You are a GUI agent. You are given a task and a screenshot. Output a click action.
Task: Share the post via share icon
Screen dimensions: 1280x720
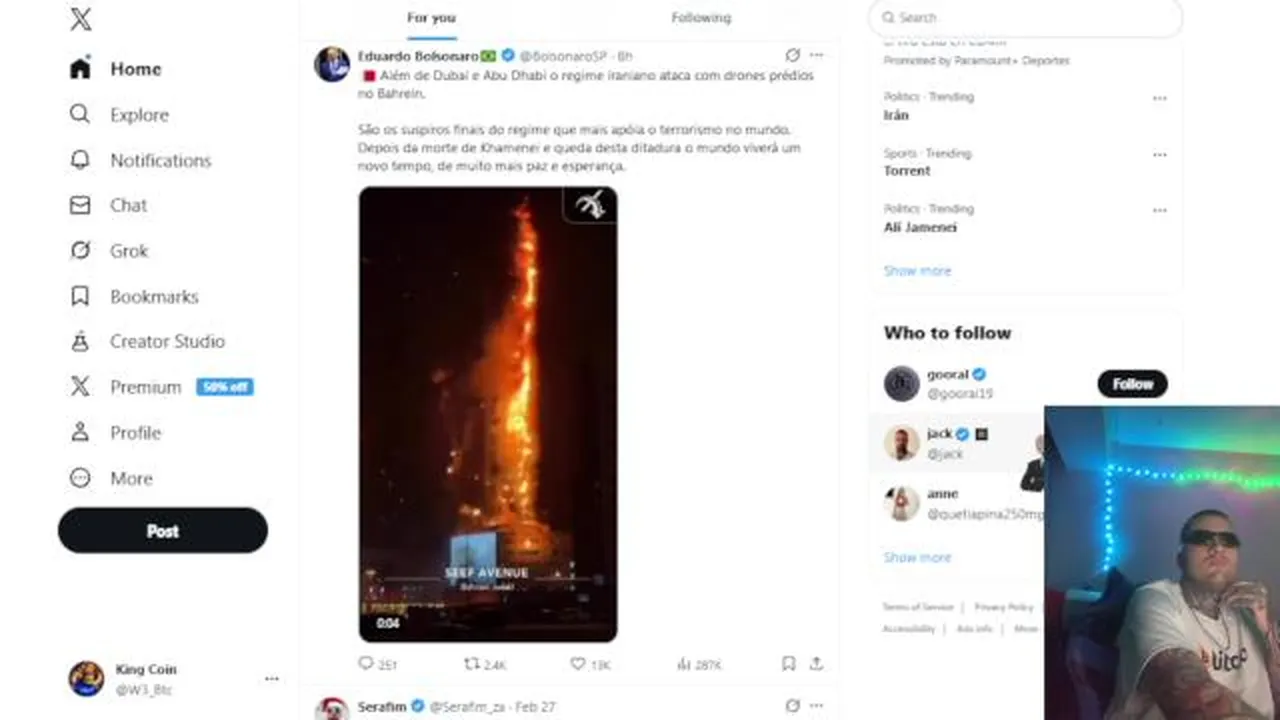pyautogui.click(x=816, y=663)
